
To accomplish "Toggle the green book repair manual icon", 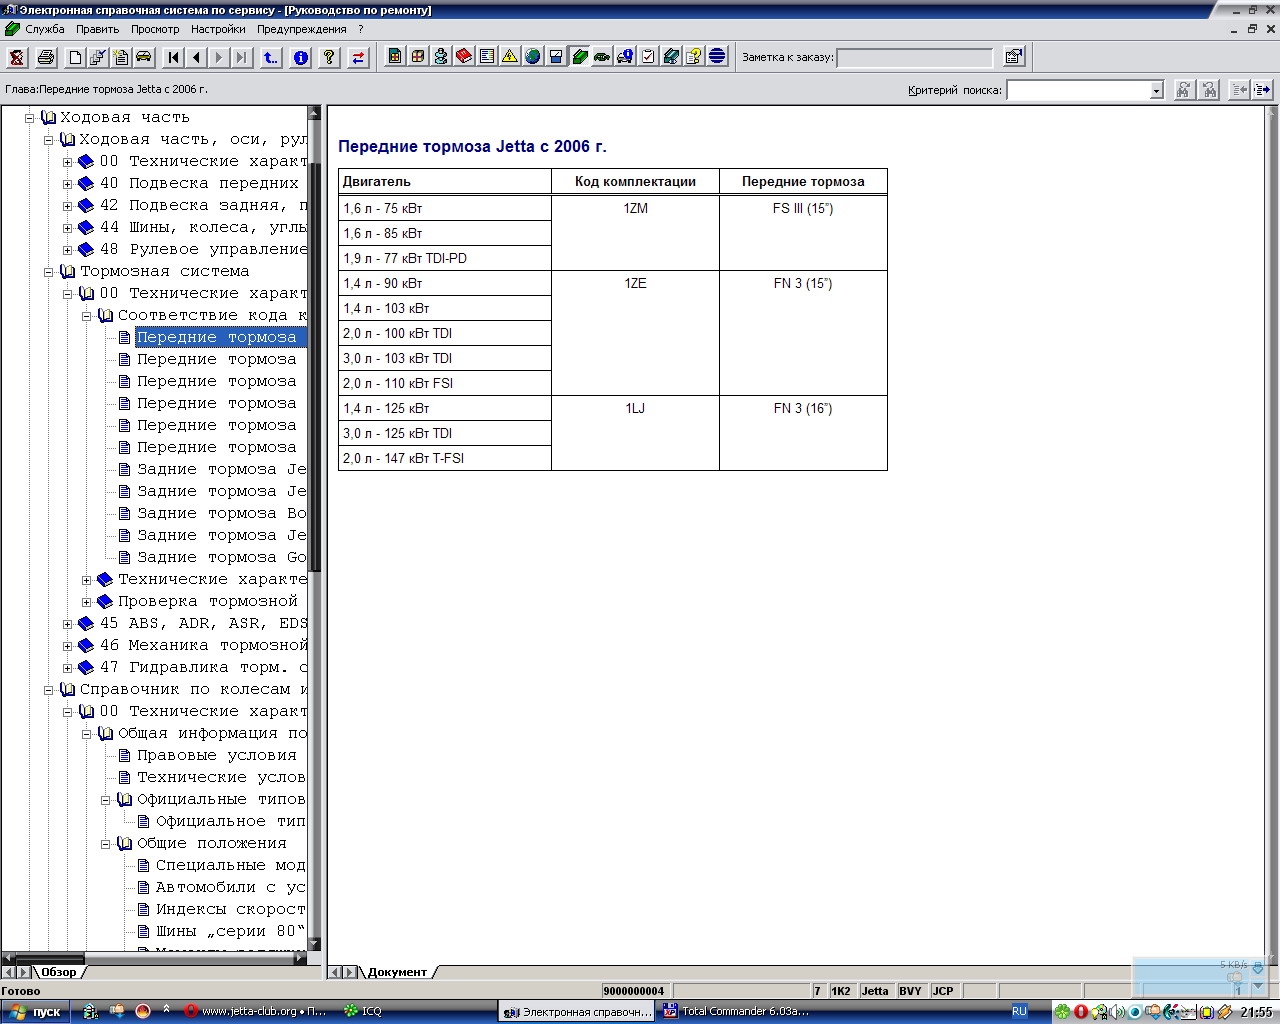I will (x=579, y=57).
